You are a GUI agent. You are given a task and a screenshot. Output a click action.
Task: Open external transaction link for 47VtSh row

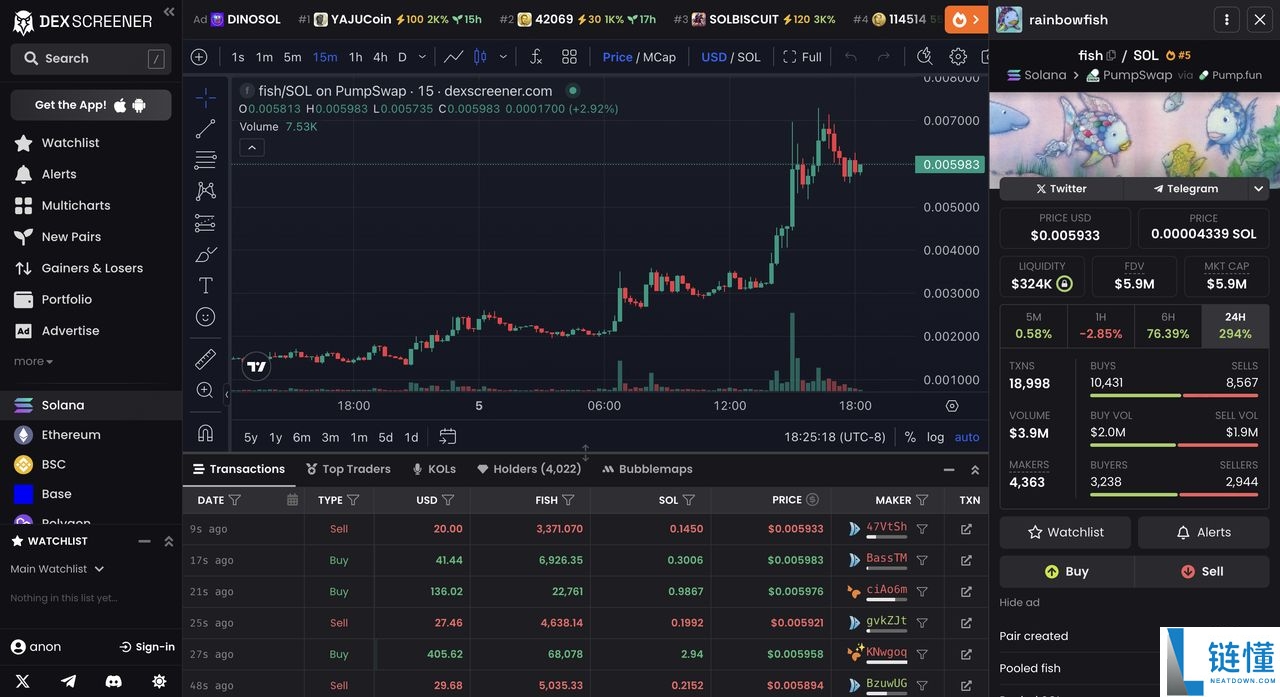[x=966, y=529]
